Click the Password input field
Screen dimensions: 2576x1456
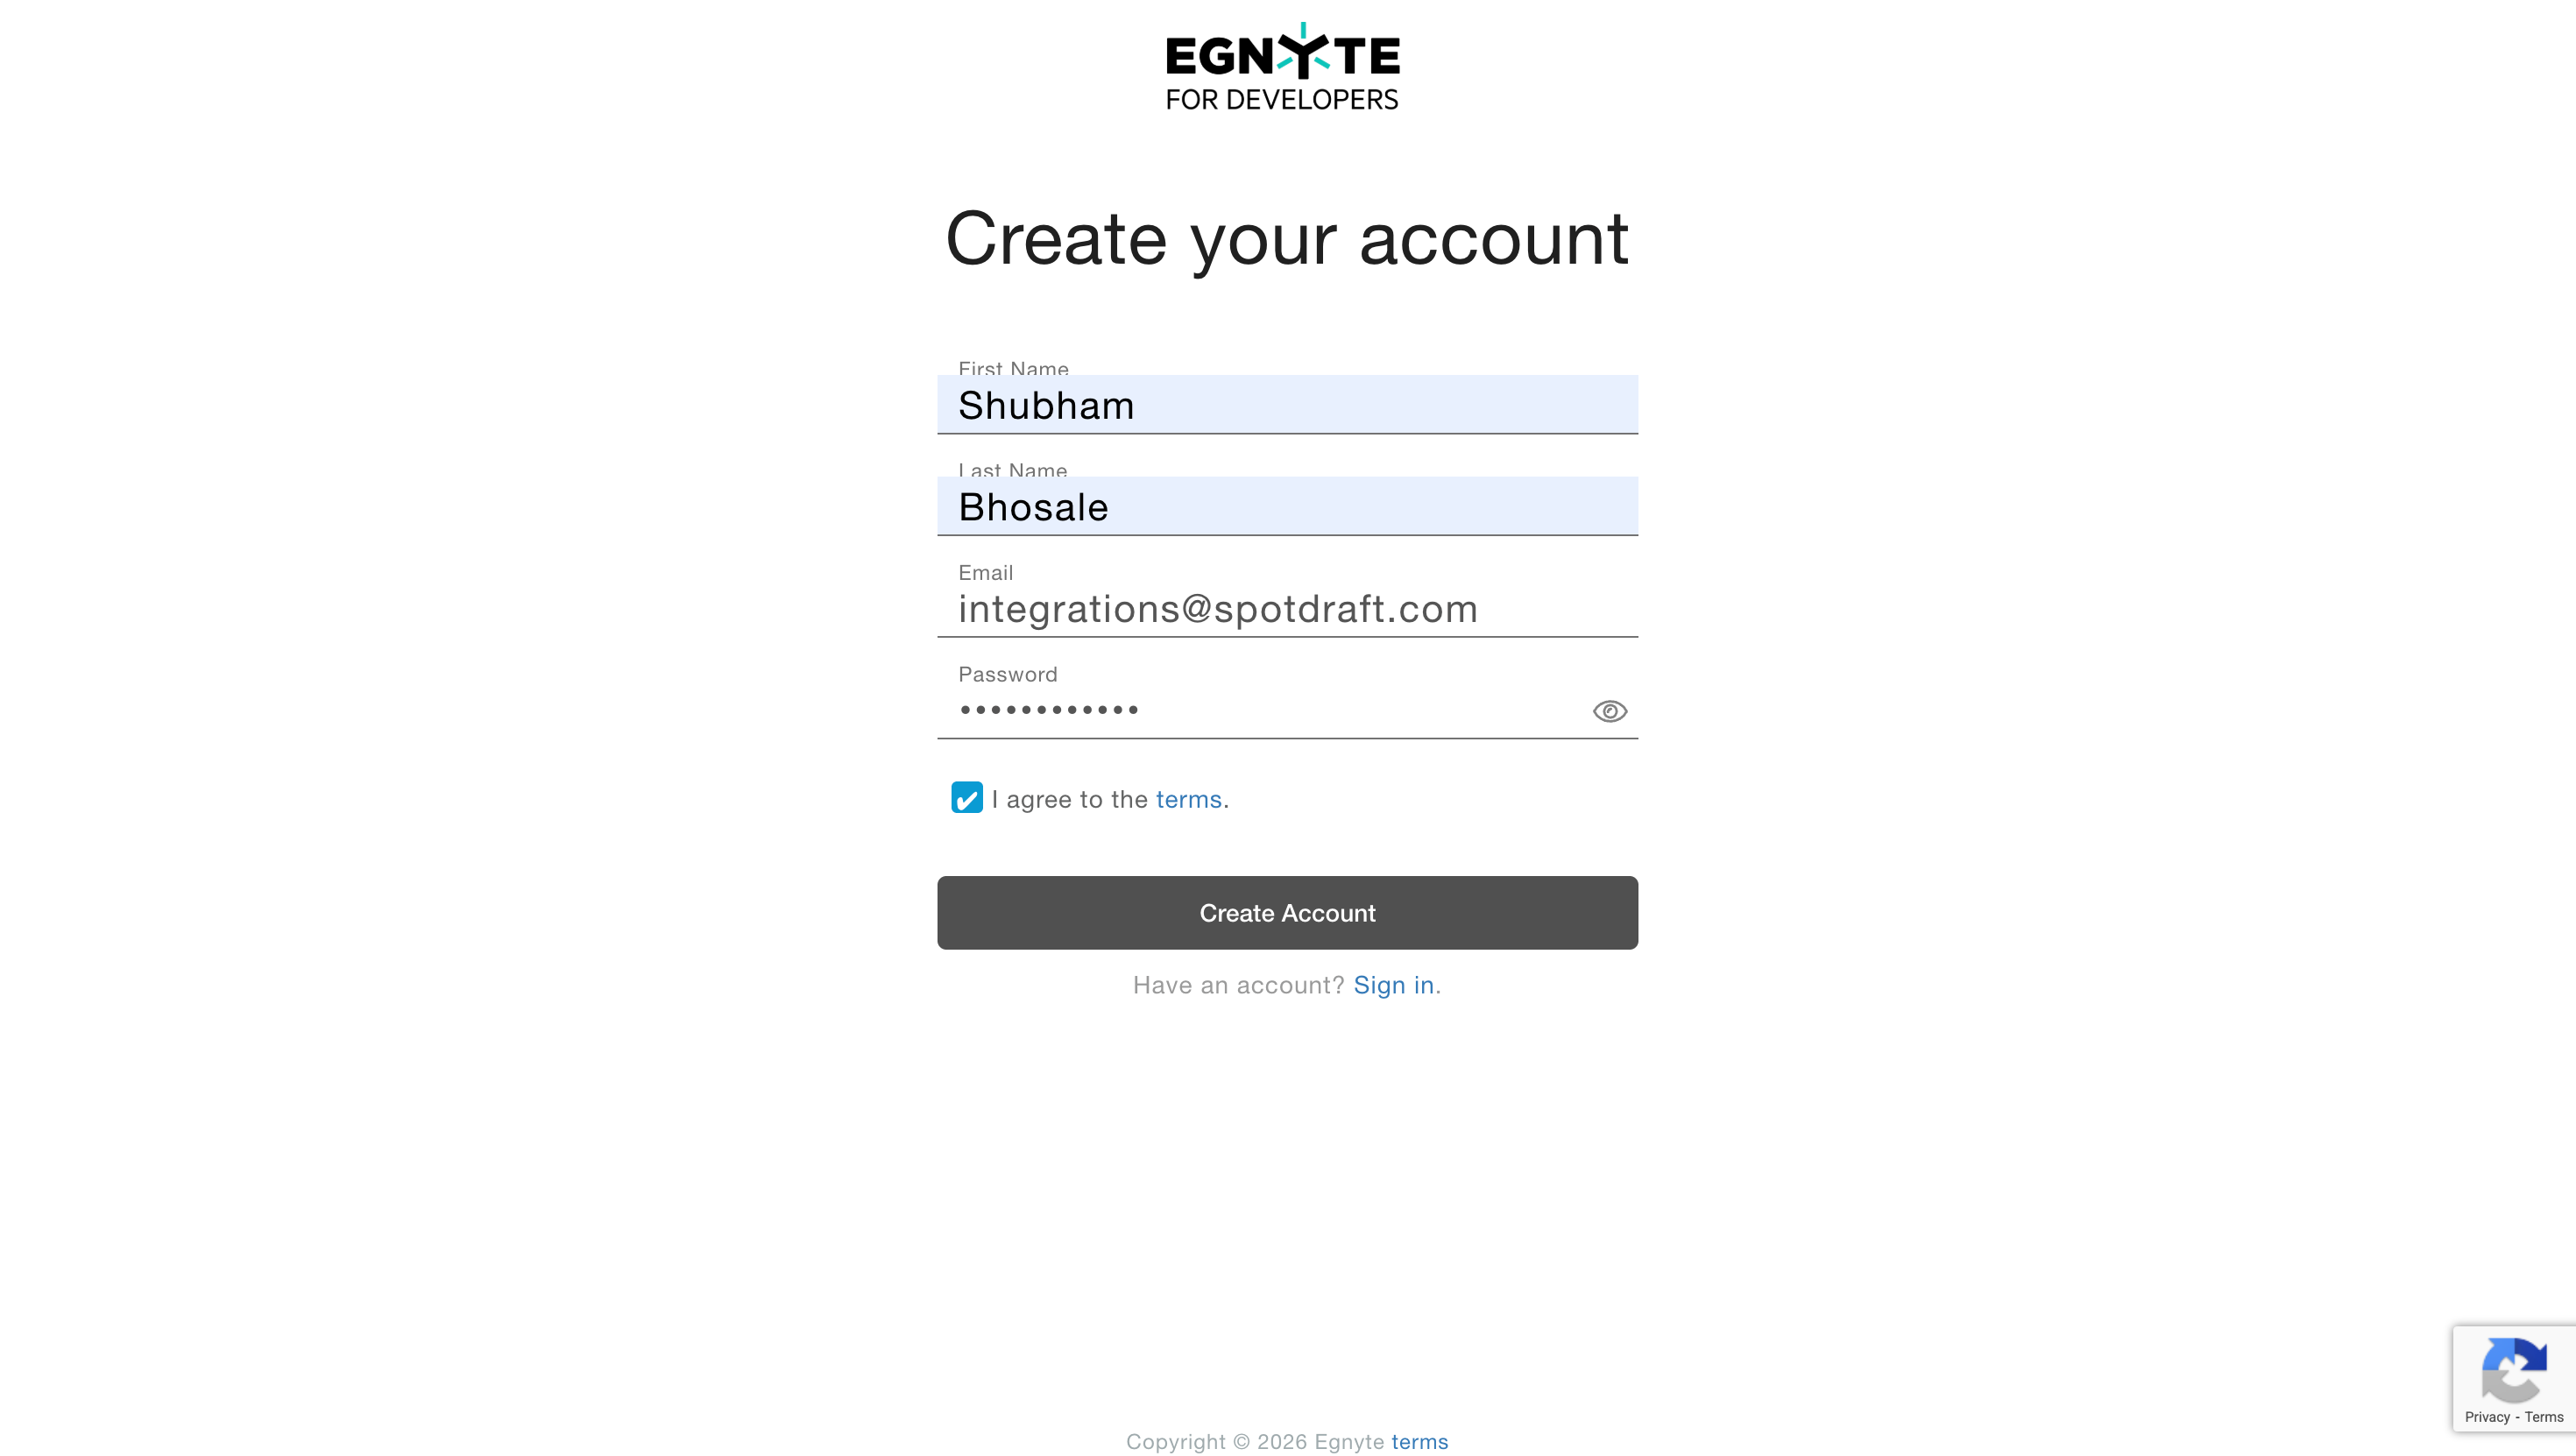pyautogui.click(x=1260, y=710)
